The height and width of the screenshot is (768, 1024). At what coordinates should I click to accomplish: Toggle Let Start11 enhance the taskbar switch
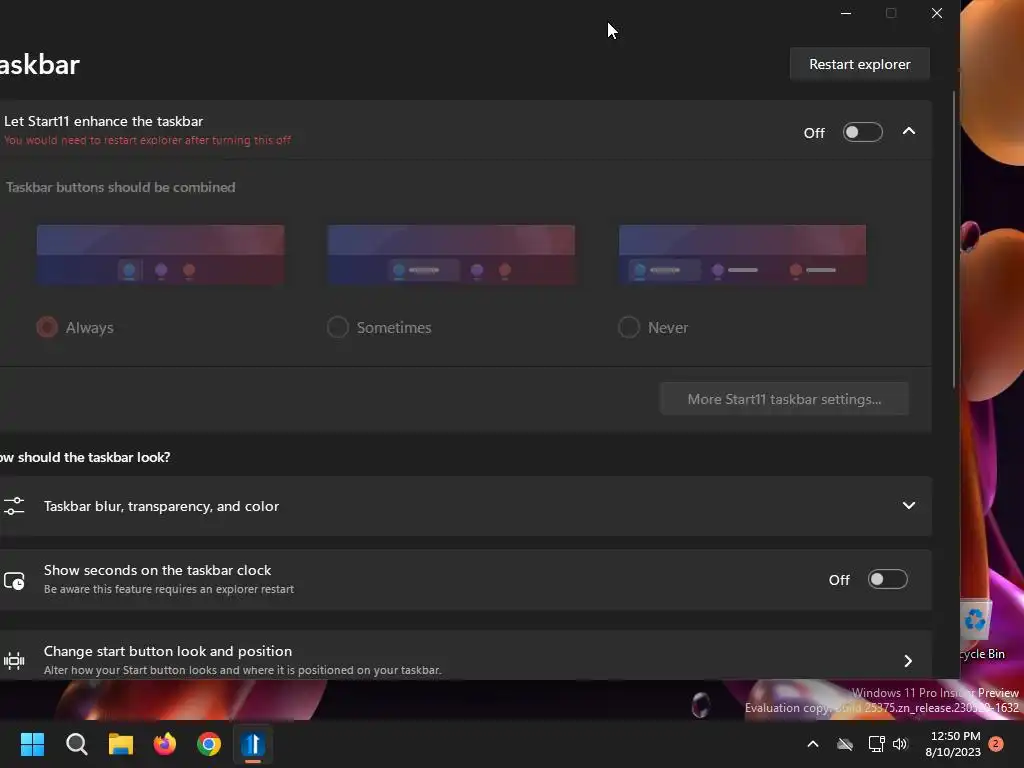point(862,133)
